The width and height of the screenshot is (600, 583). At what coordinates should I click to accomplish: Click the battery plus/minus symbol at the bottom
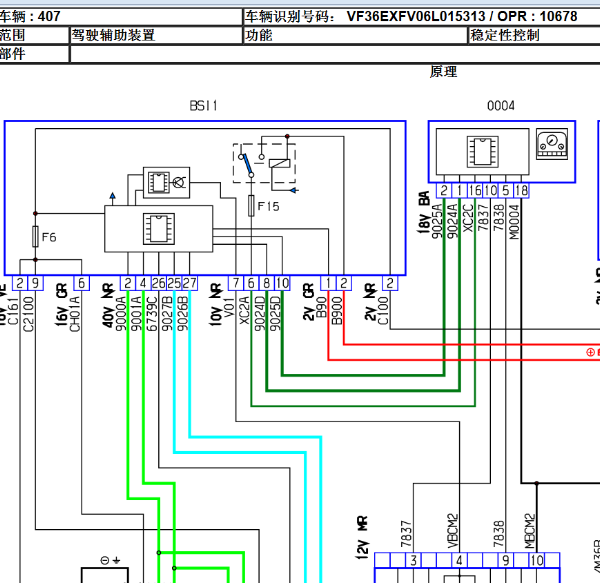[110, 560]
